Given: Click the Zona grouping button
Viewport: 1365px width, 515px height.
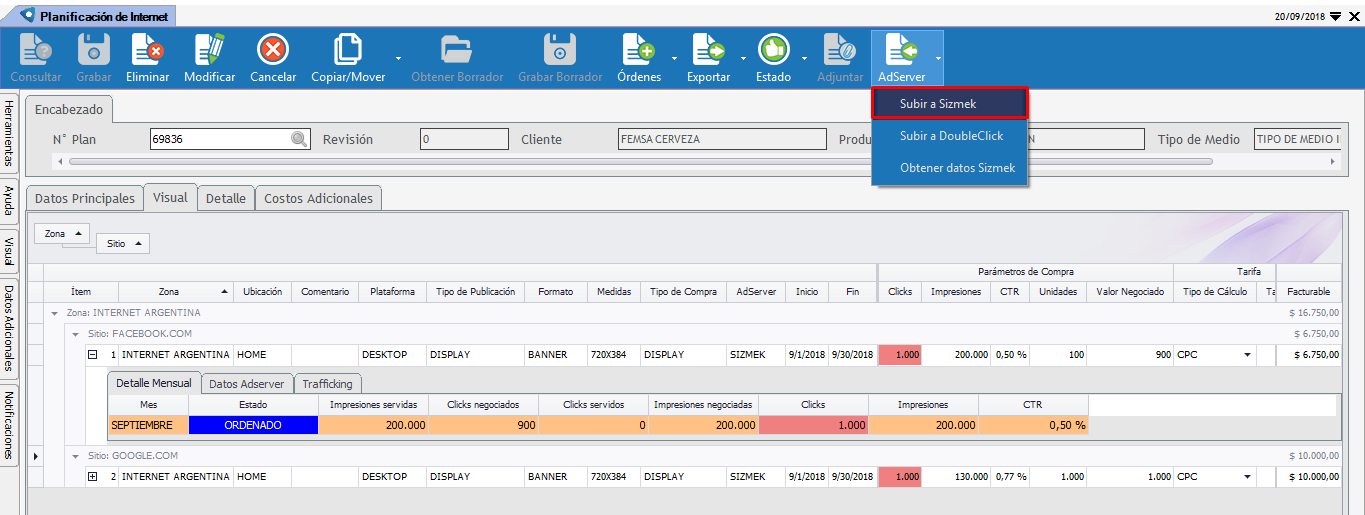Looking at the screenshot, I should click(61, 233).
